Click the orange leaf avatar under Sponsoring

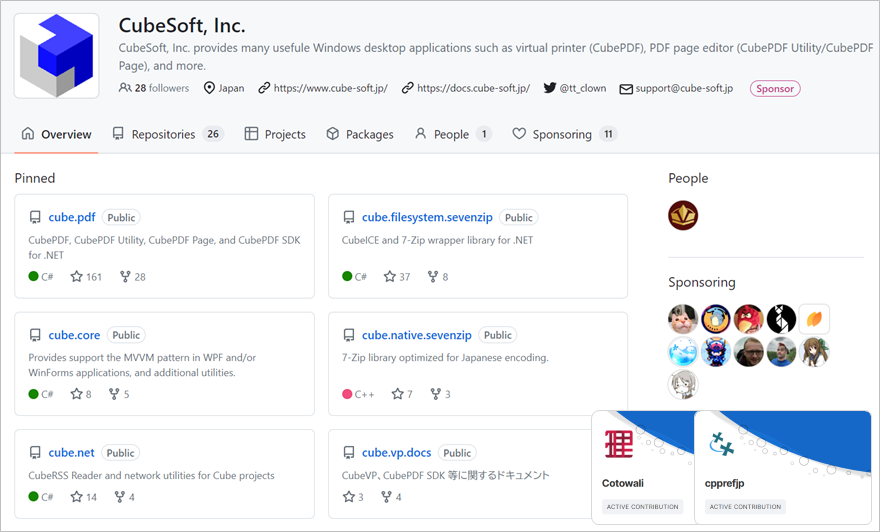coord(814,319)
